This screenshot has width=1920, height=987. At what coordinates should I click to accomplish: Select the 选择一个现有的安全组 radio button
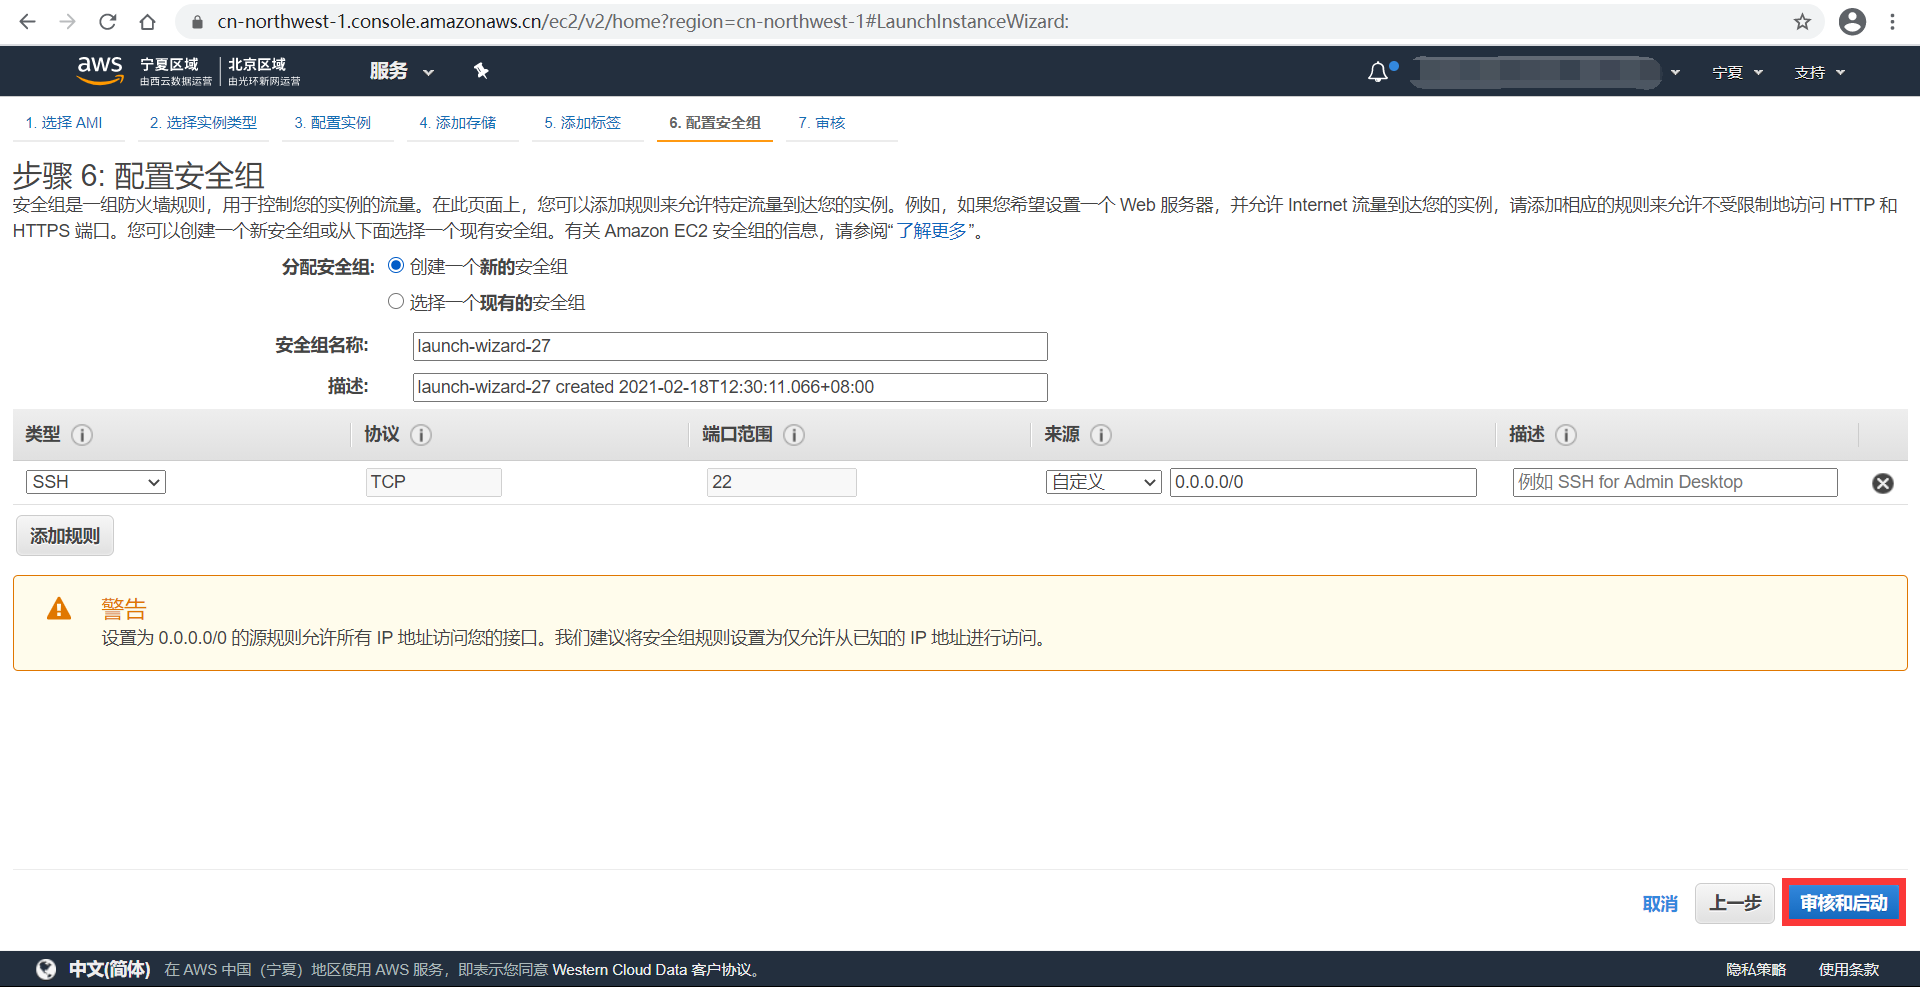click(x=396, y=301)
